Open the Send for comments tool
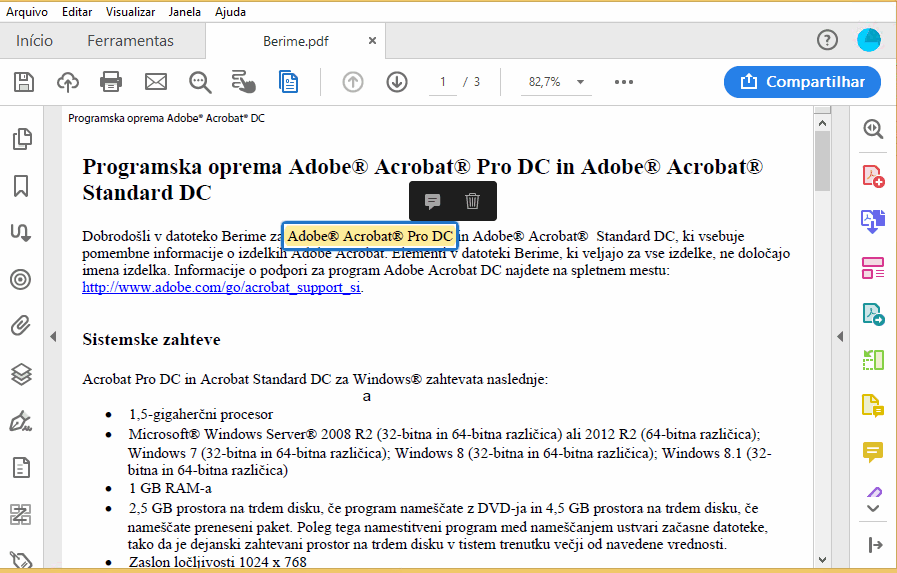Image resolution: width=897 pixels, height=573 pixels. point(873,405)
